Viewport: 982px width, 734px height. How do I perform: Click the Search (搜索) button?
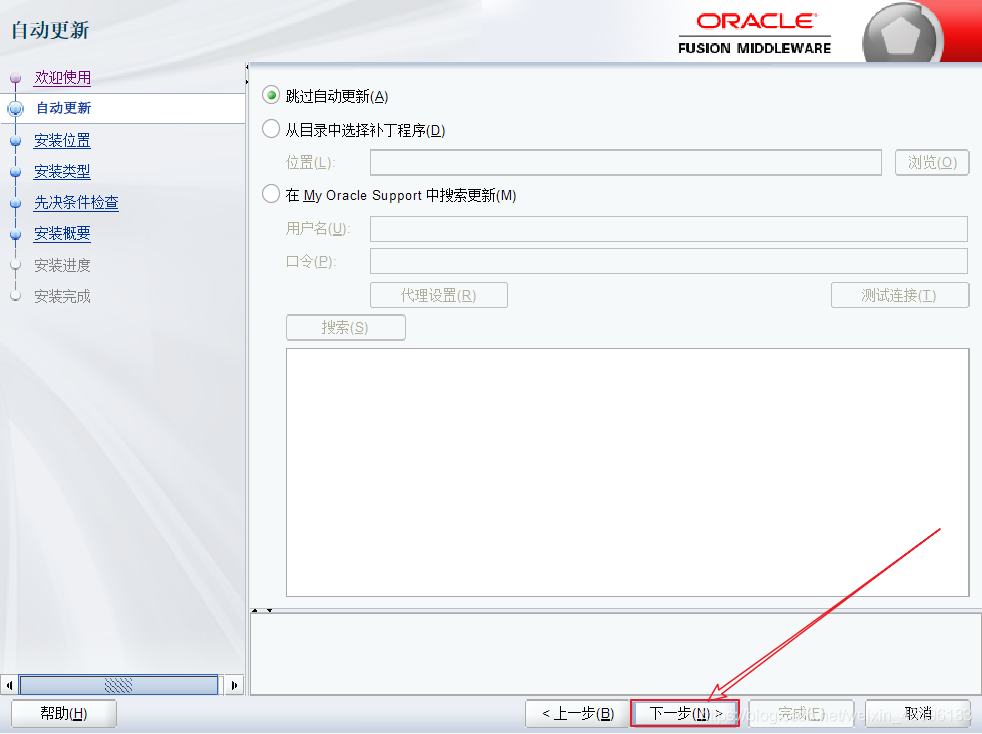(x=346, y=328)
